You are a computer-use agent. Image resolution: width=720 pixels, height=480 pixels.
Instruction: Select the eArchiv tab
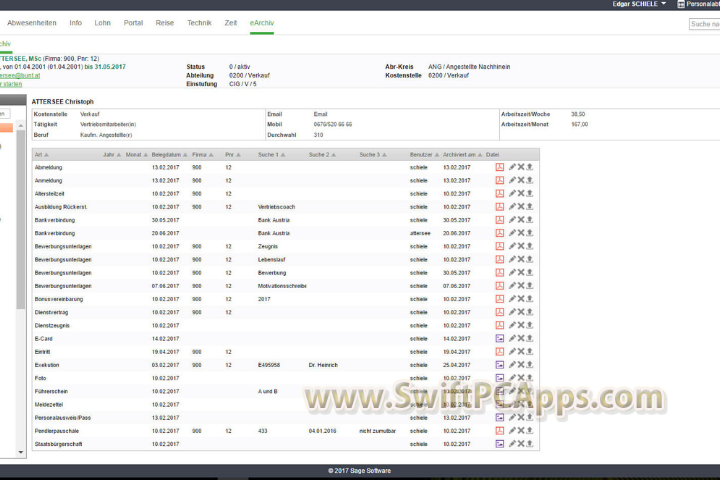click(x=262, y=23)
